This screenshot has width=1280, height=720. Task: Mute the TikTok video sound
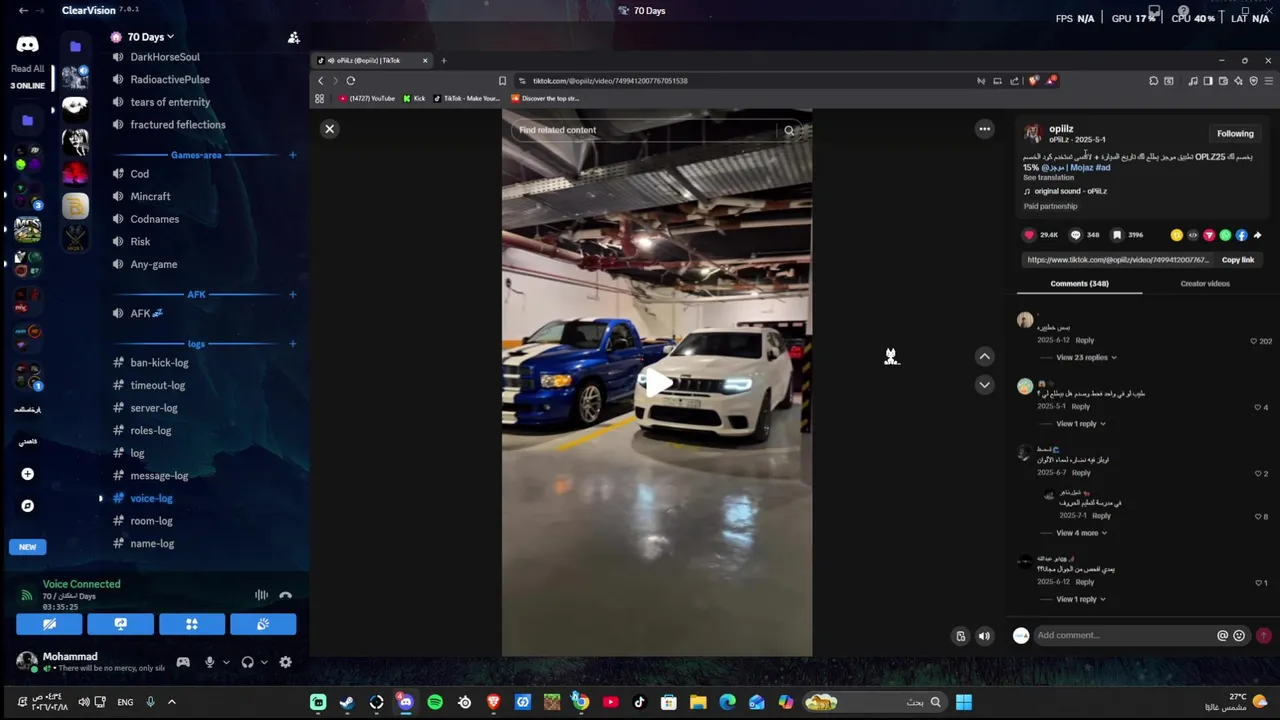click(x=984, y=636)
